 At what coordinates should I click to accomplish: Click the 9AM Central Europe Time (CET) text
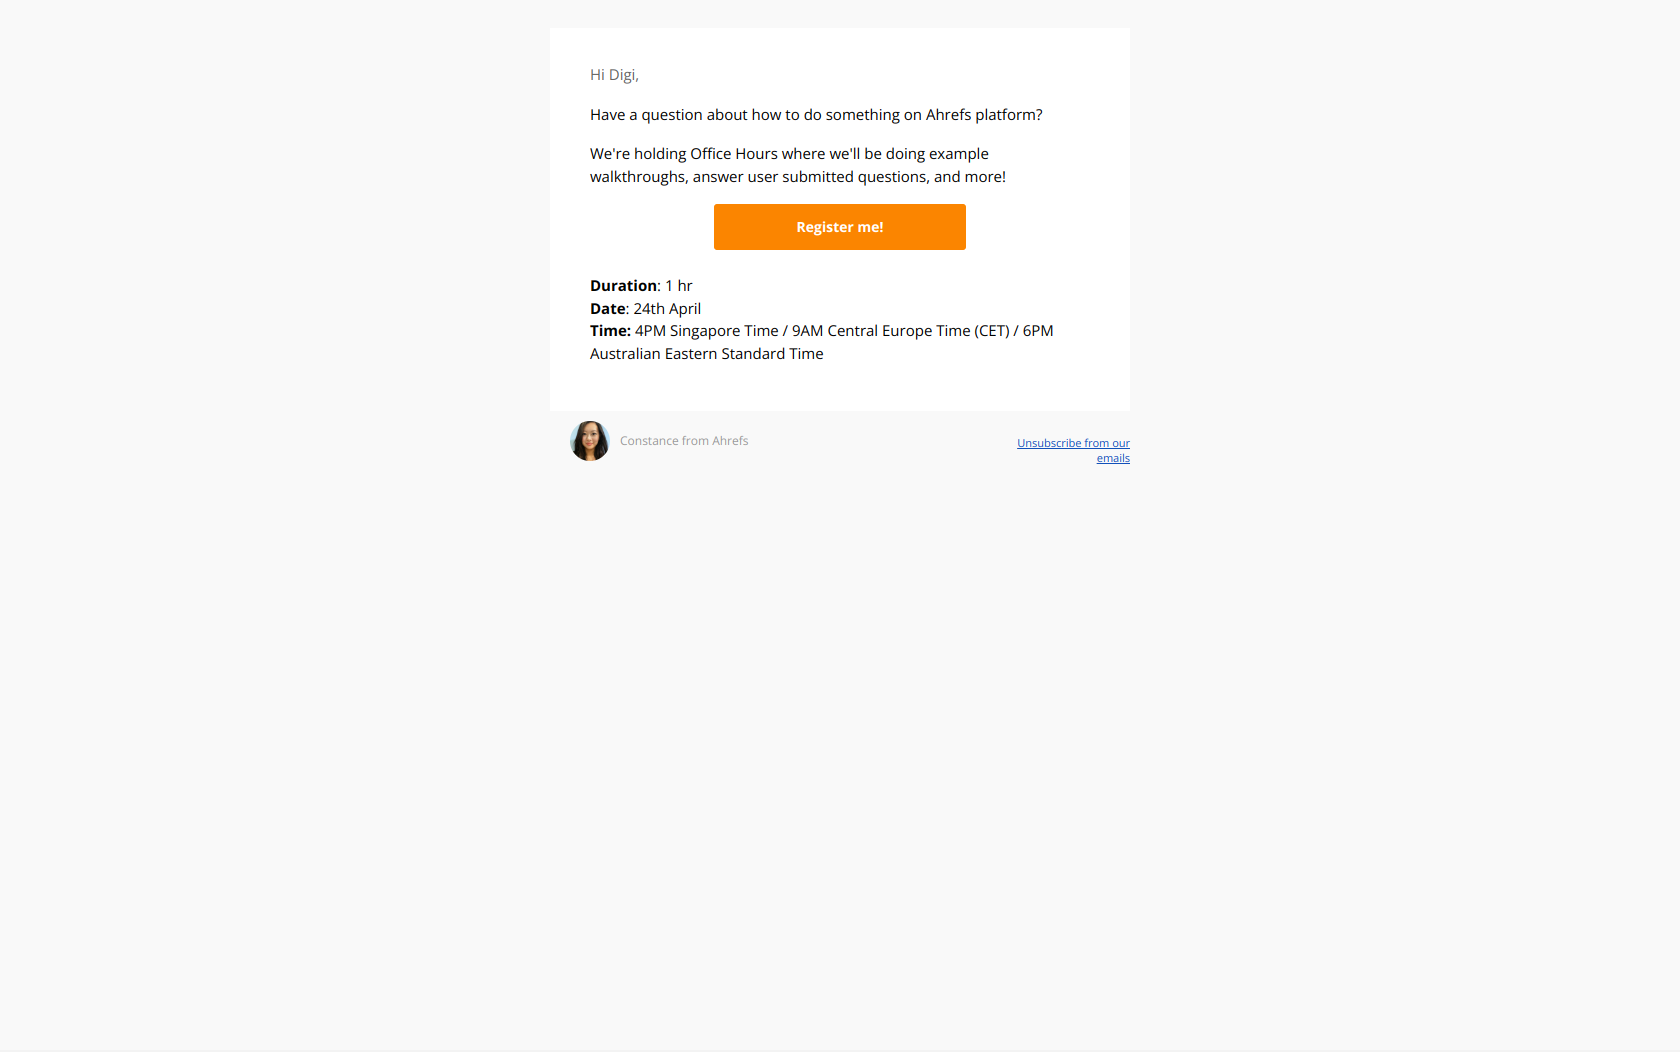(901, 331)
